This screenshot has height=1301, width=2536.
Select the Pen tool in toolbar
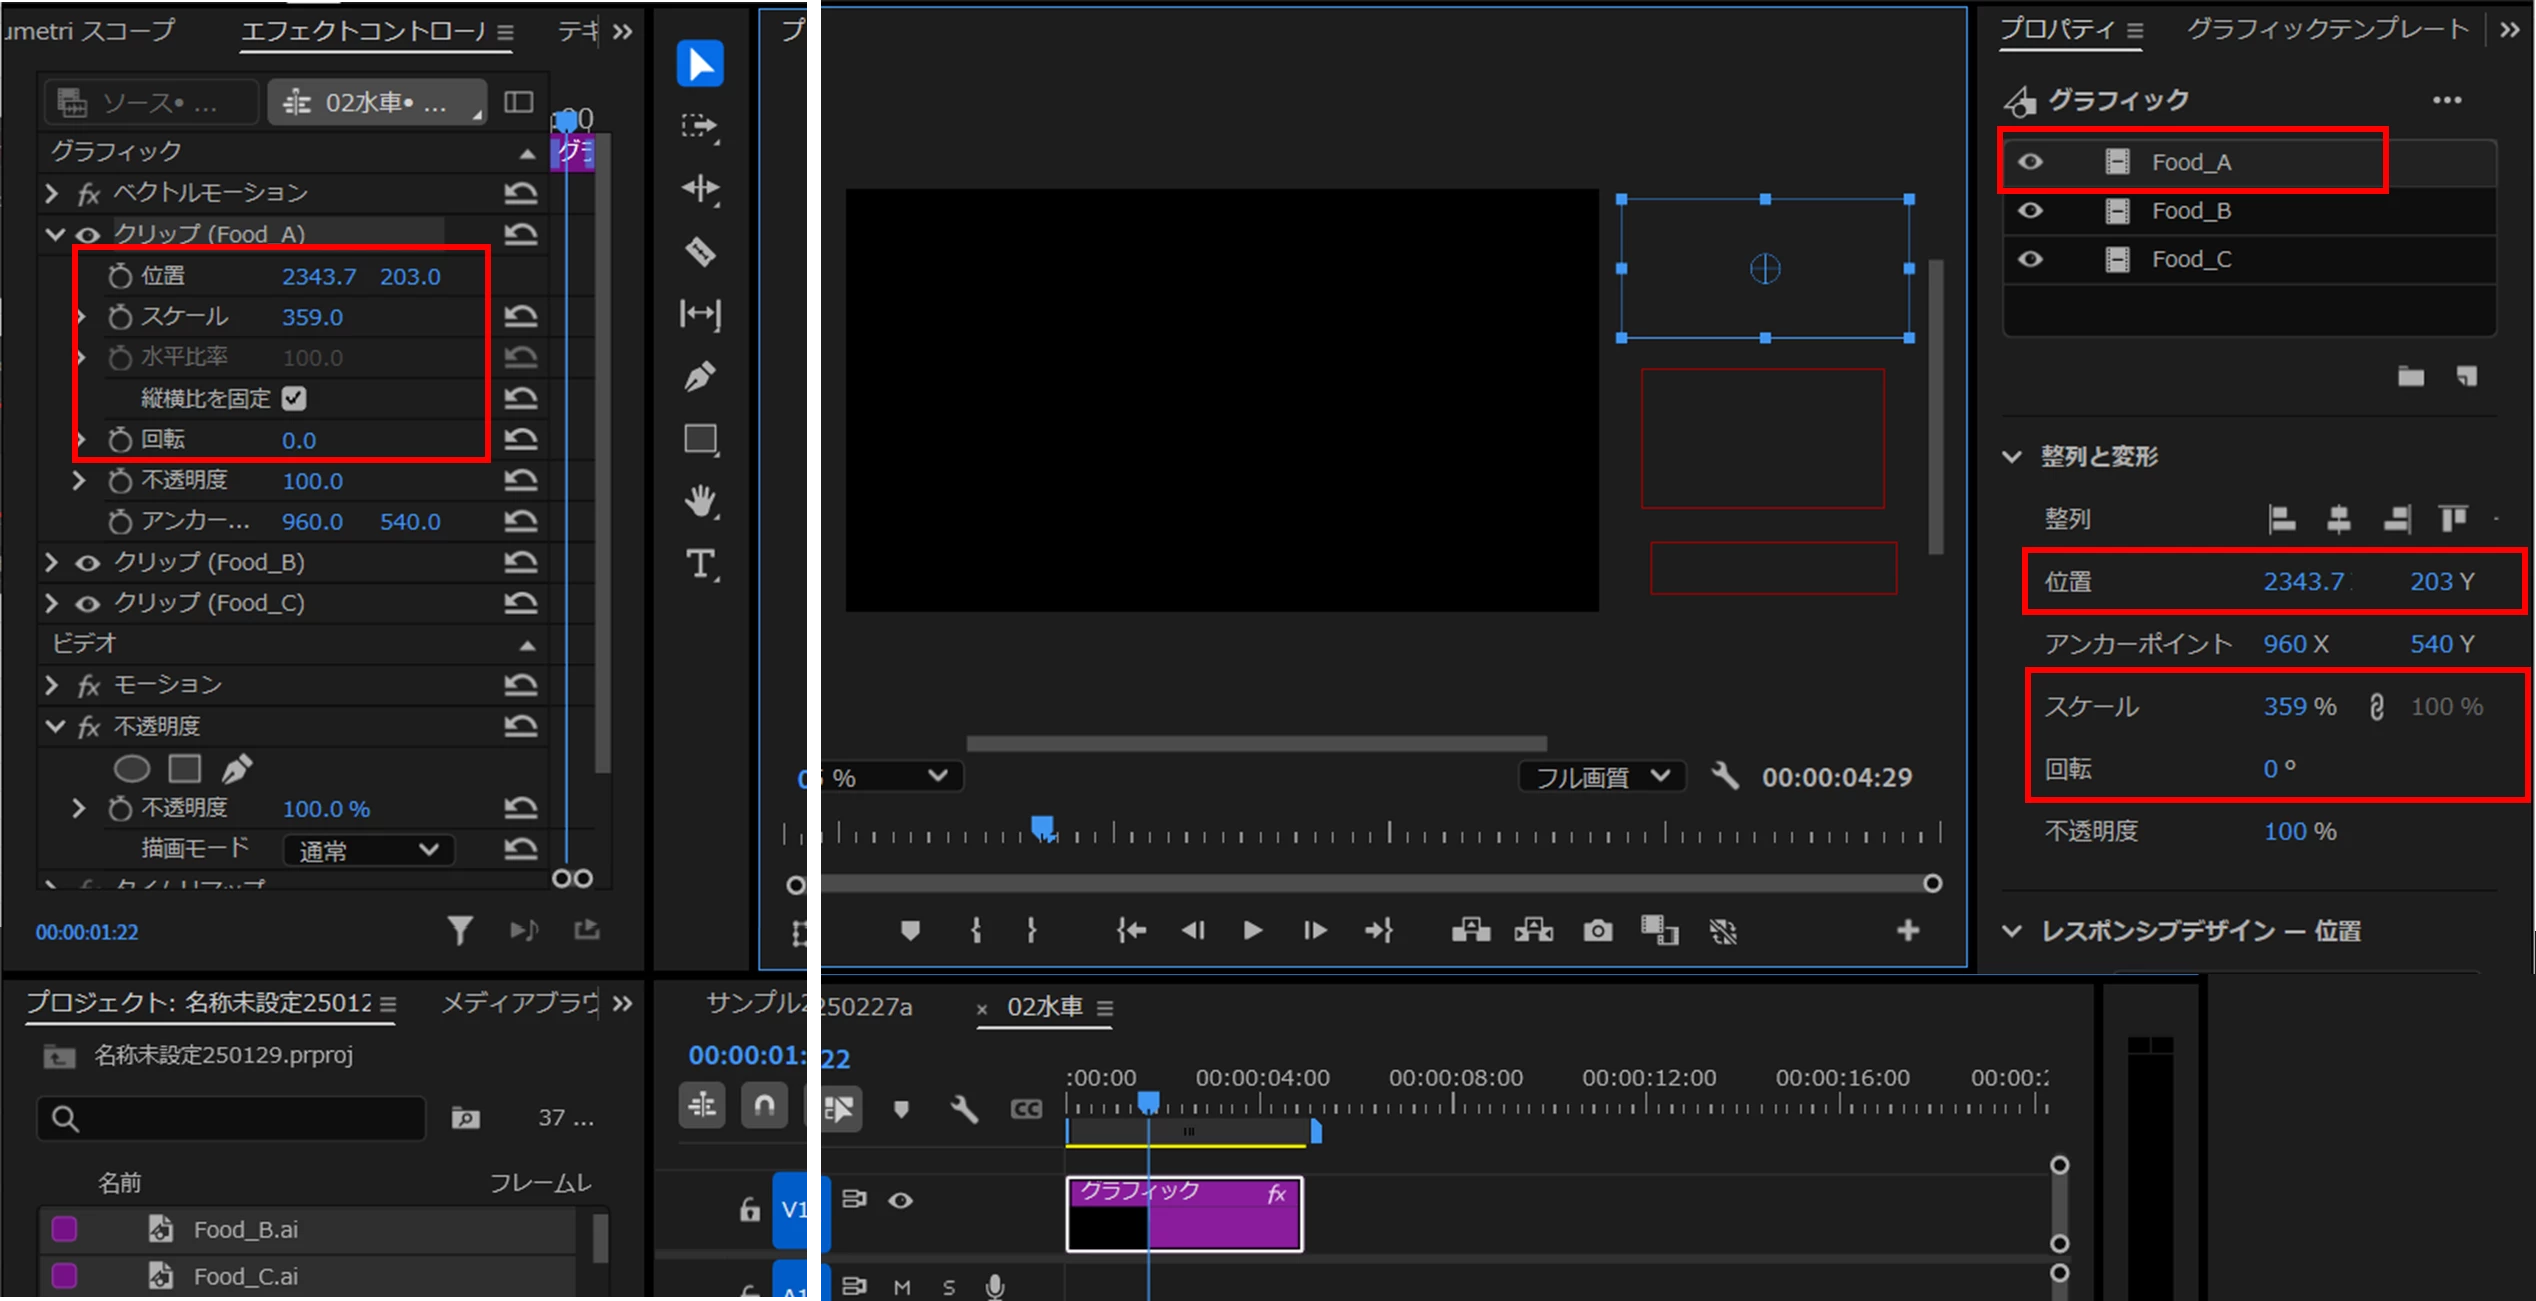(700, 377)
